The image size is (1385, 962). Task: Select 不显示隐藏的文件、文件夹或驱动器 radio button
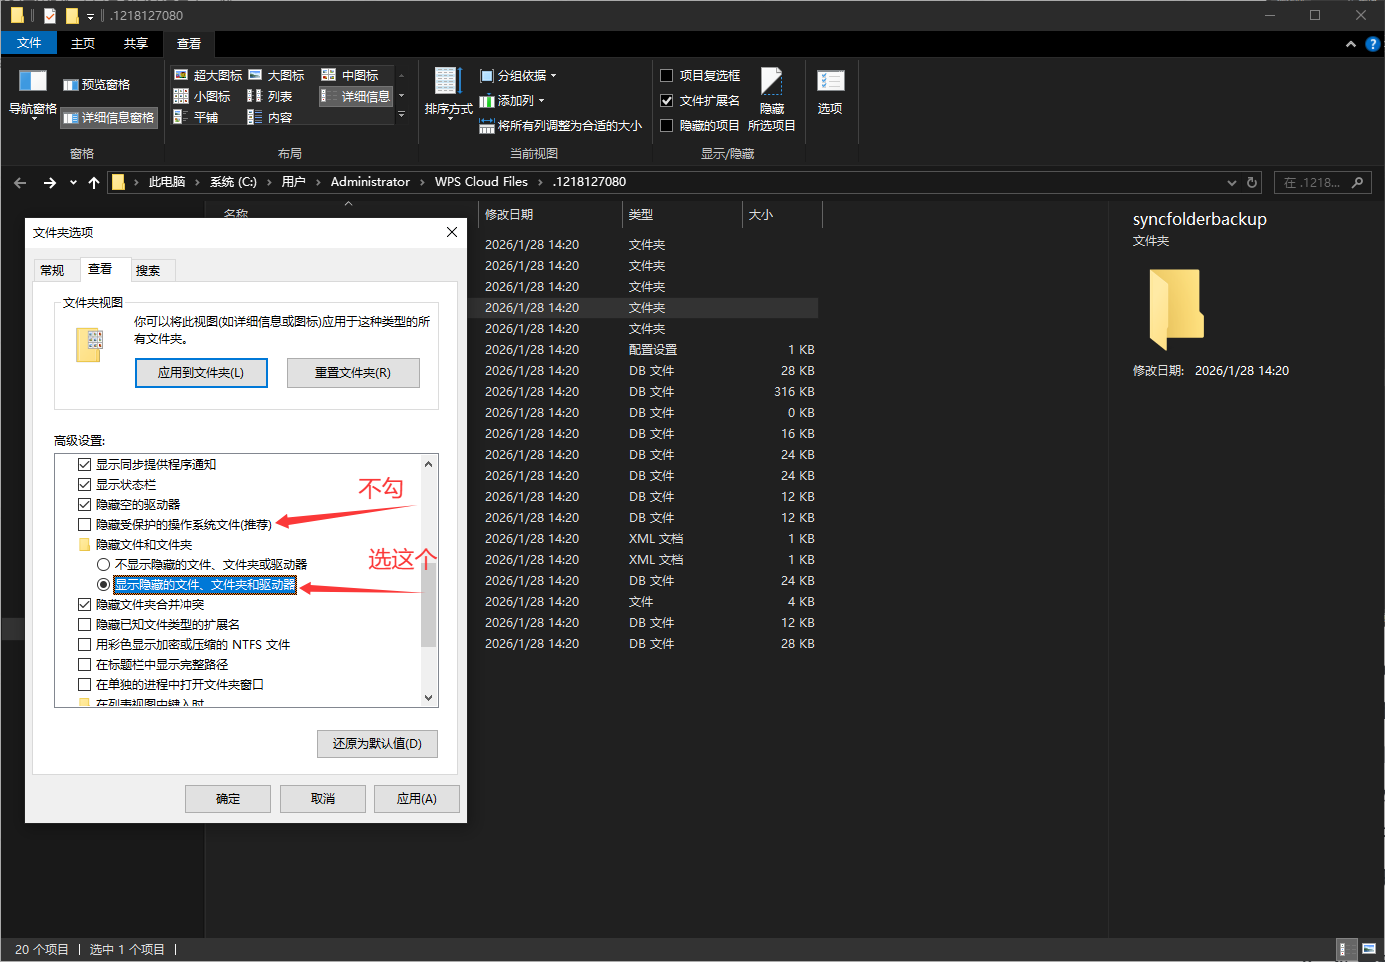(104, 565)
